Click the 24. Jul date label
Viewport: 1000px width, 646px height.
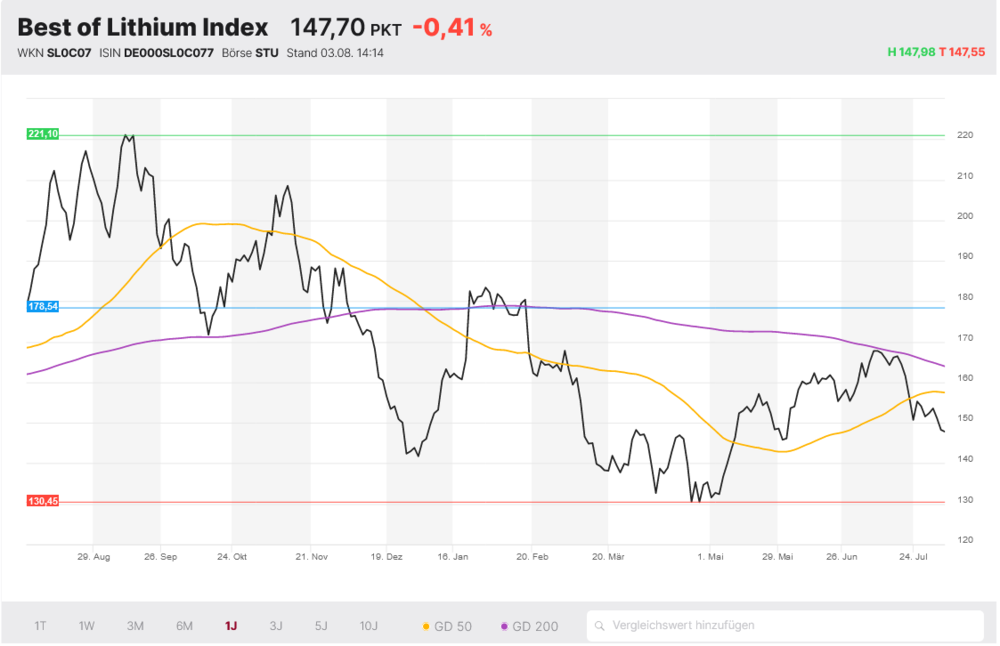pyautogui.click(x=913, y=557)
